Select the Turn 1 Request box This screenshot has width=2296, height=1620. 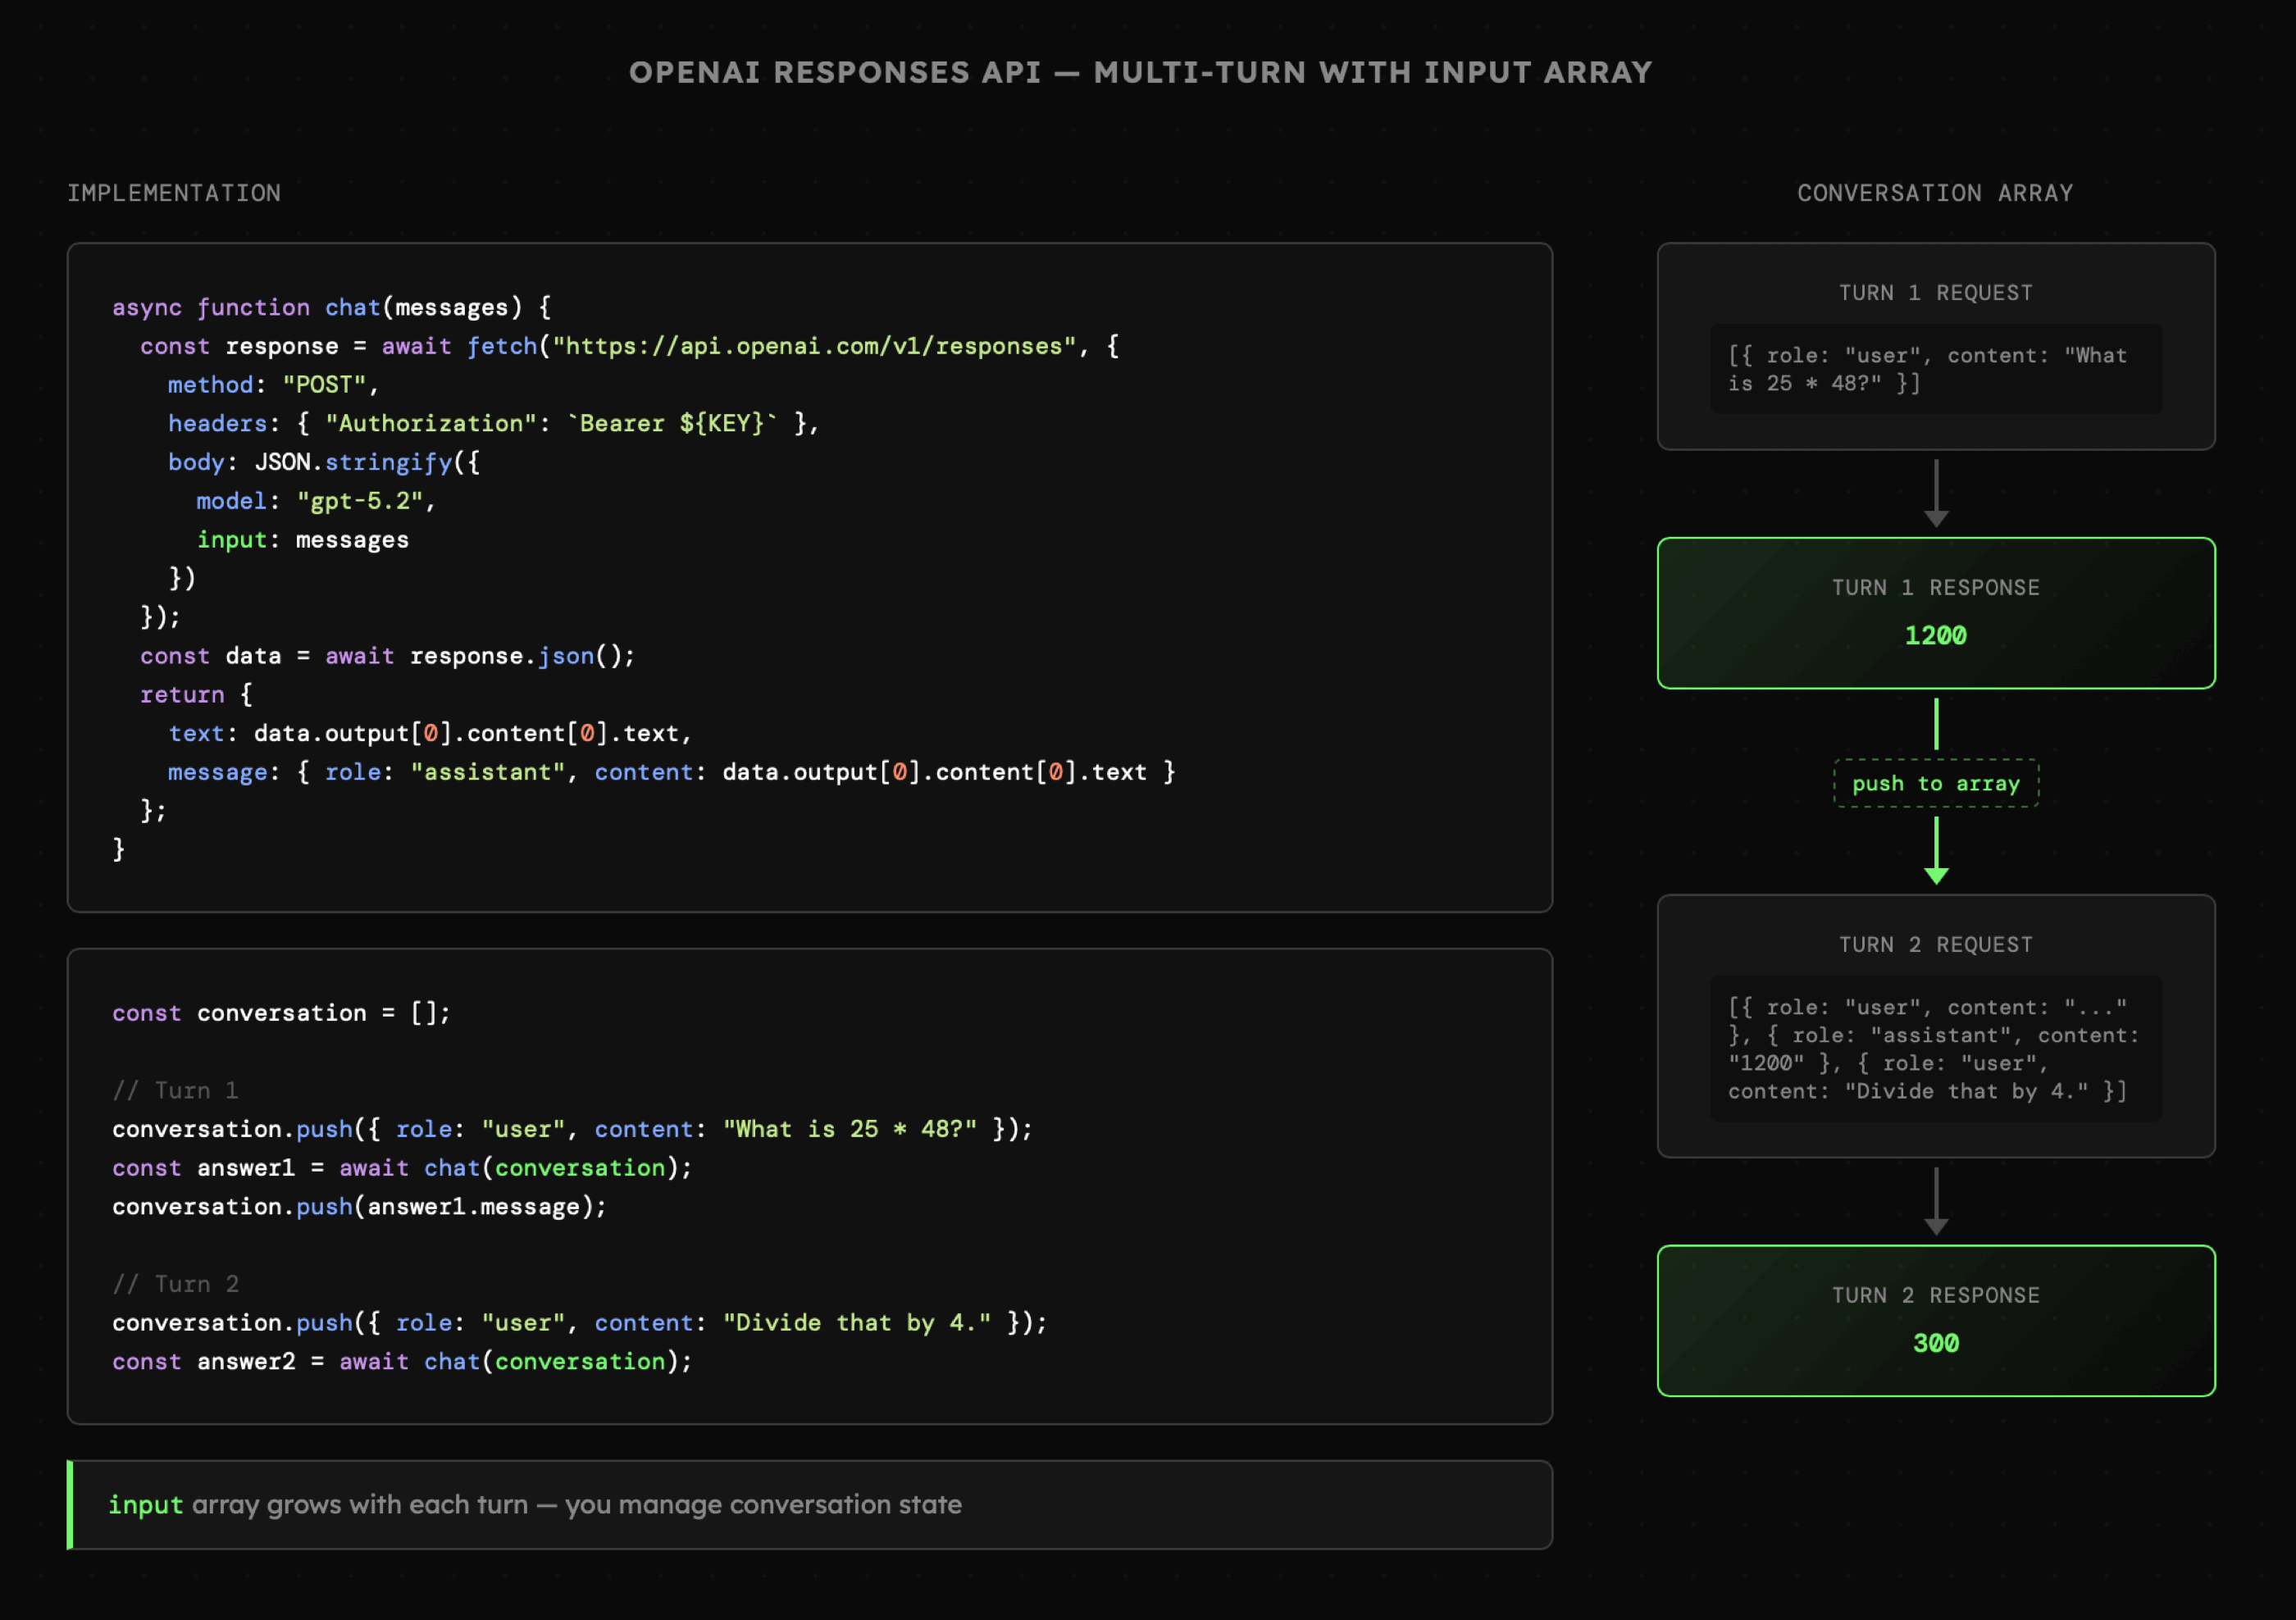(x=1936, y=346)
